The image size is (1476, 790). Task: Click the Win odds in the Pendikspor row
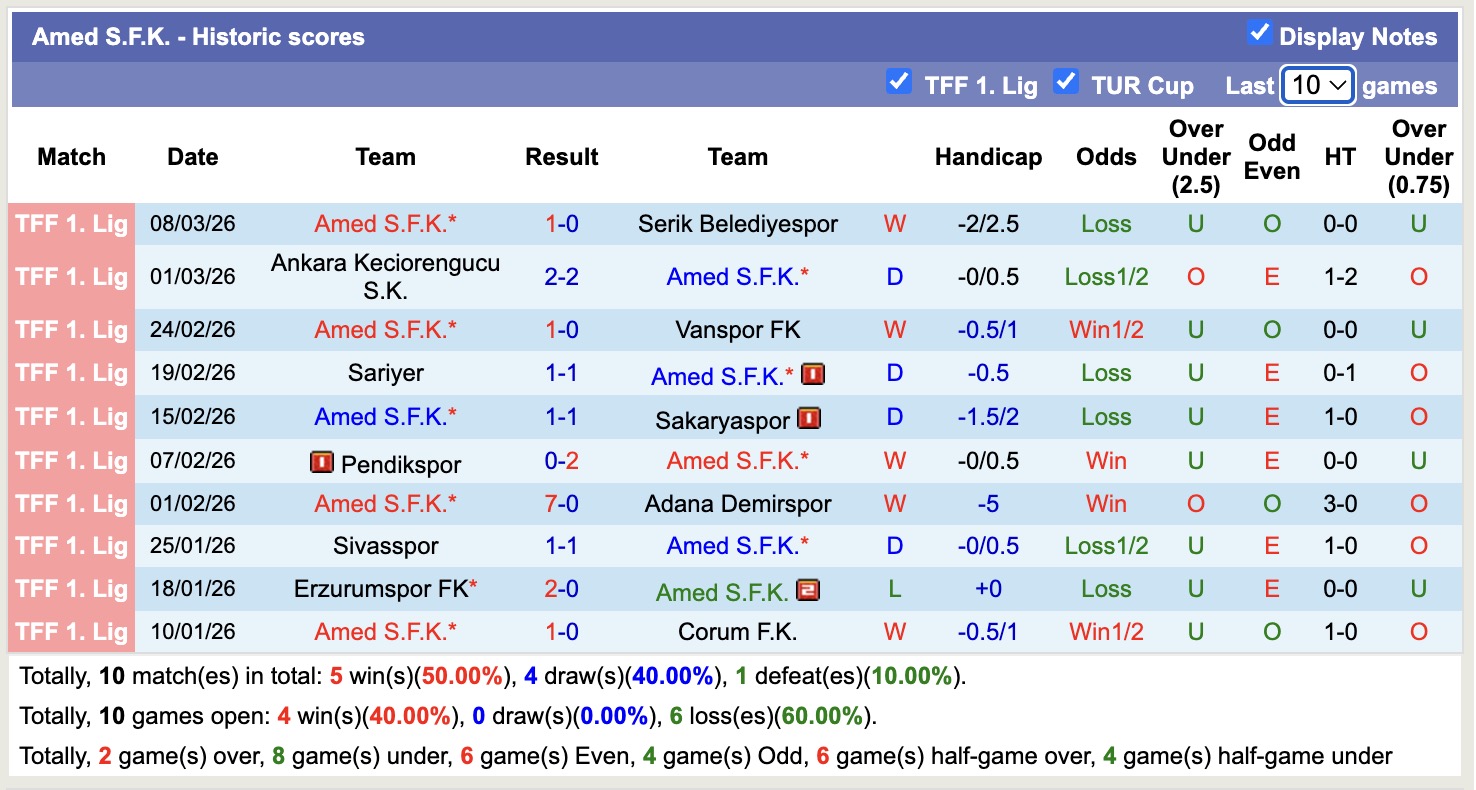click(x=1105, y=460)
